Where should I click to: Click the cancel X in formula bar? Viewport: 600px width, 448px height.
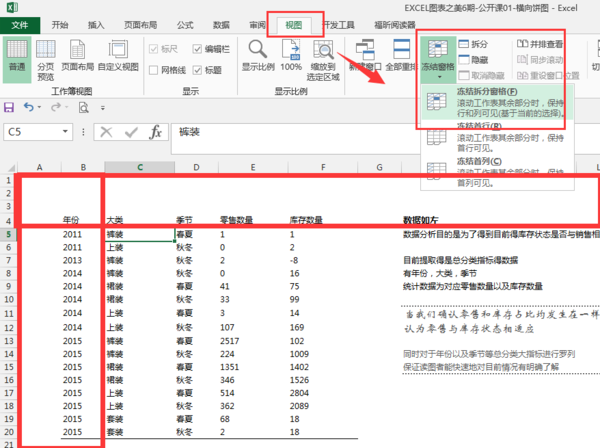(106, 132)
